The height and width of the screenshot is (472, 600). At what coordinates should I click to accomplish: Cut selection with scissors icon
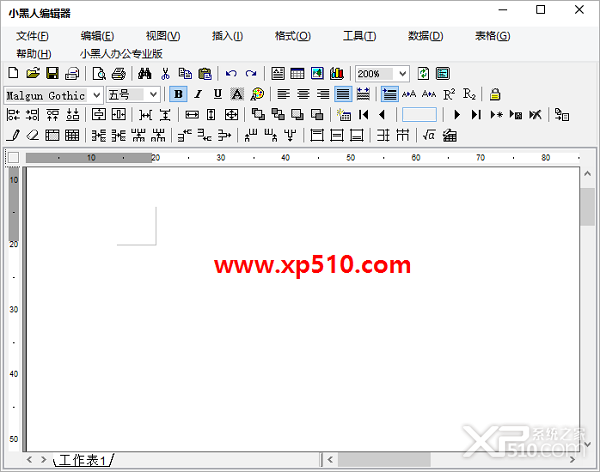click(165, 73)
